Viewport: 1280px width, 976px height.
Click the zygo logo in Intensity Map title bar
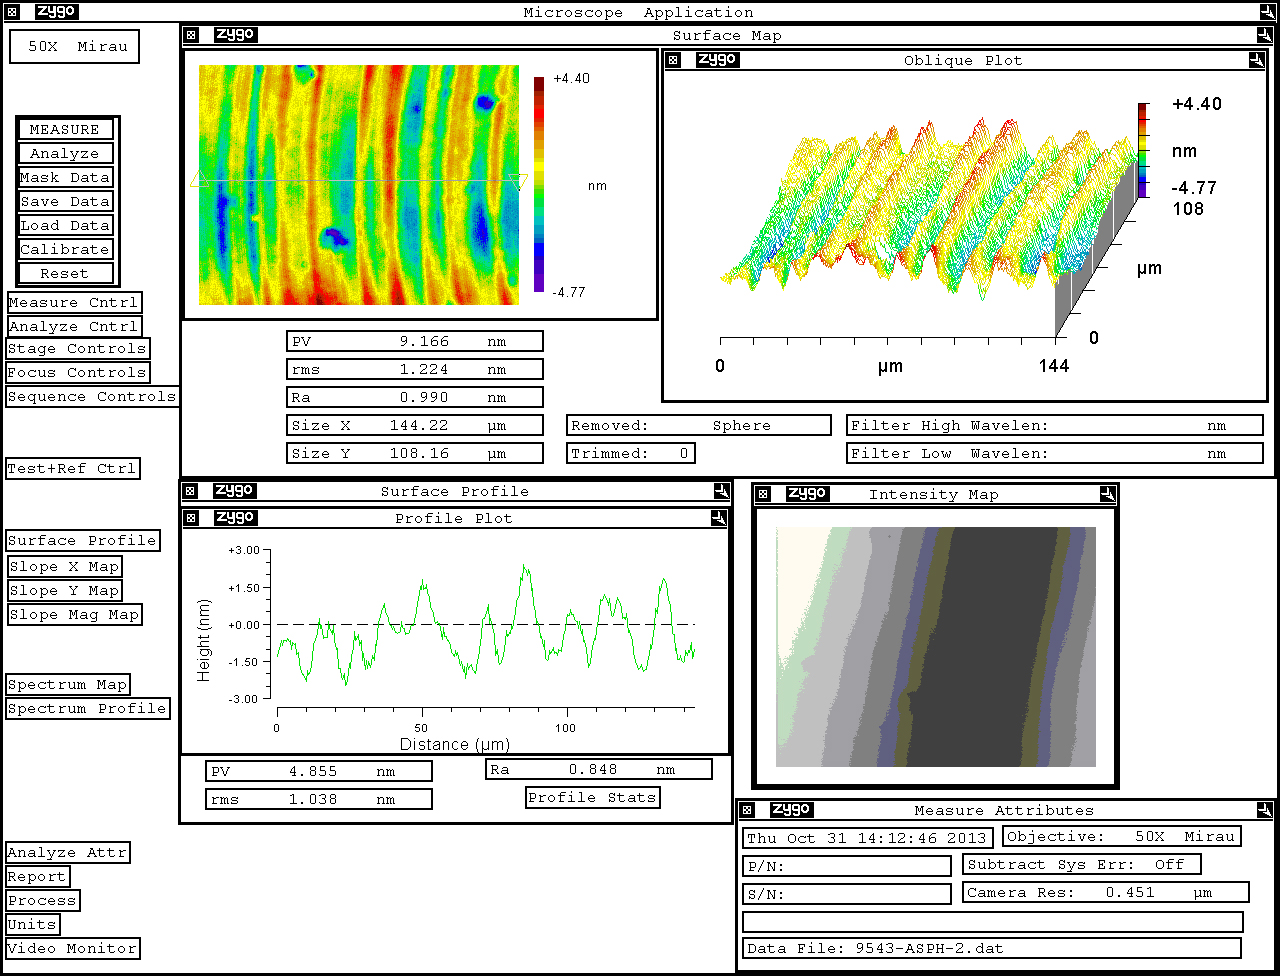click(x=807, y=494)
